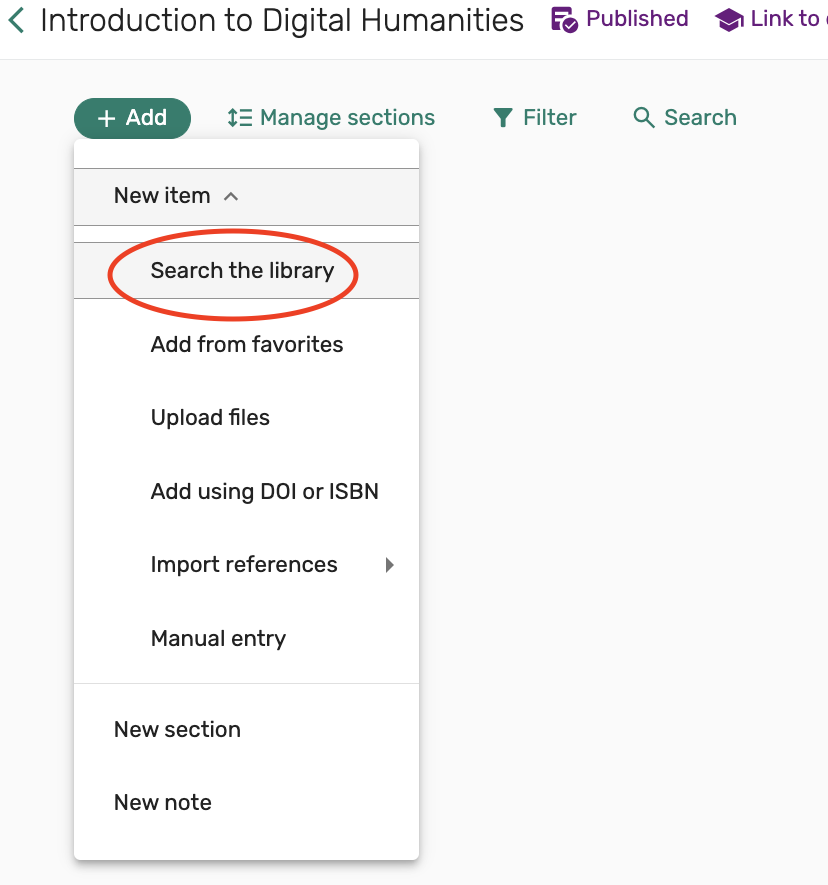Click the Filter funnel icon
Screen dimensions: 828x885
[x=503, y=118]
